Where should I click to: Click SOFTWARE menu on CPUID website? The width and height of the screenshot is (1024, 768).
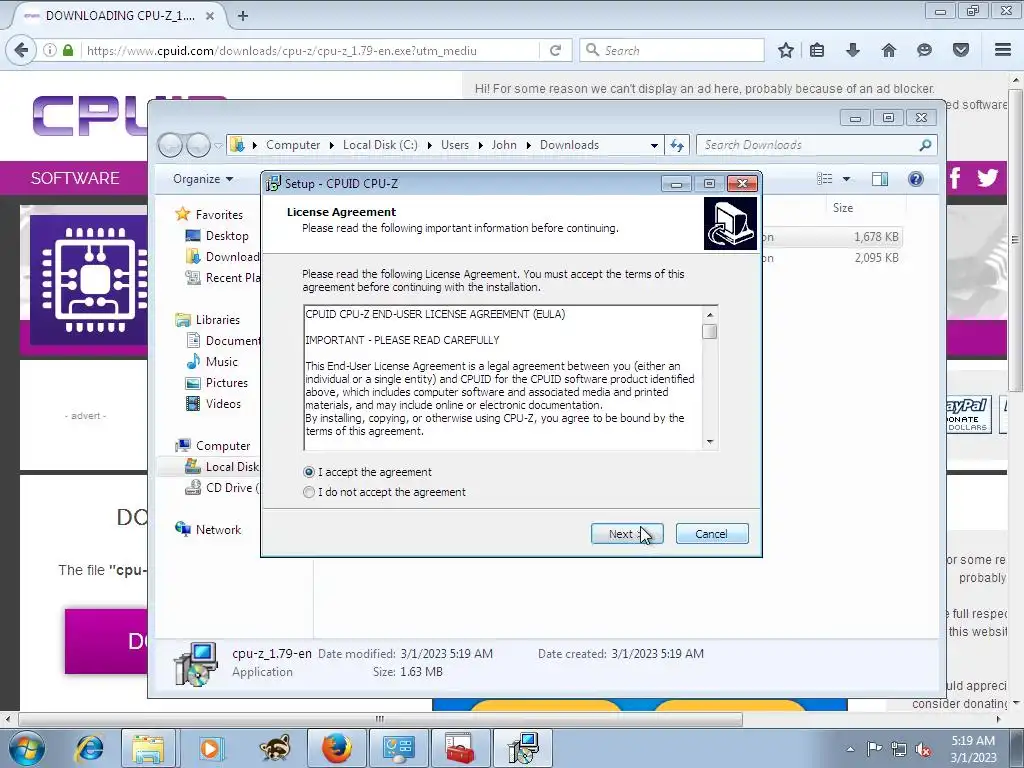(x=74, y=178)
